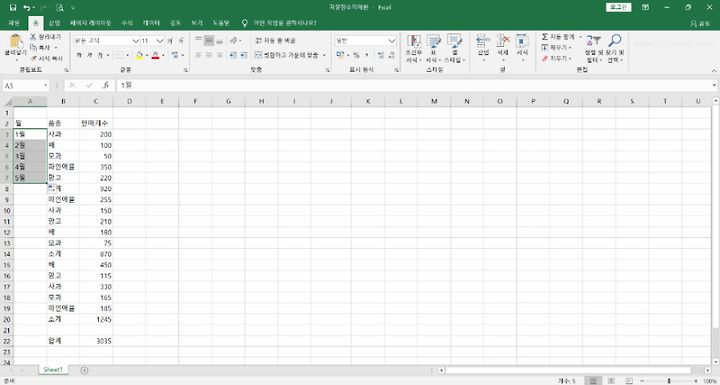The height and width of the screenshot is (385, 720).
Task: Click the Name Box showing A3
Action: click(25, 85)
